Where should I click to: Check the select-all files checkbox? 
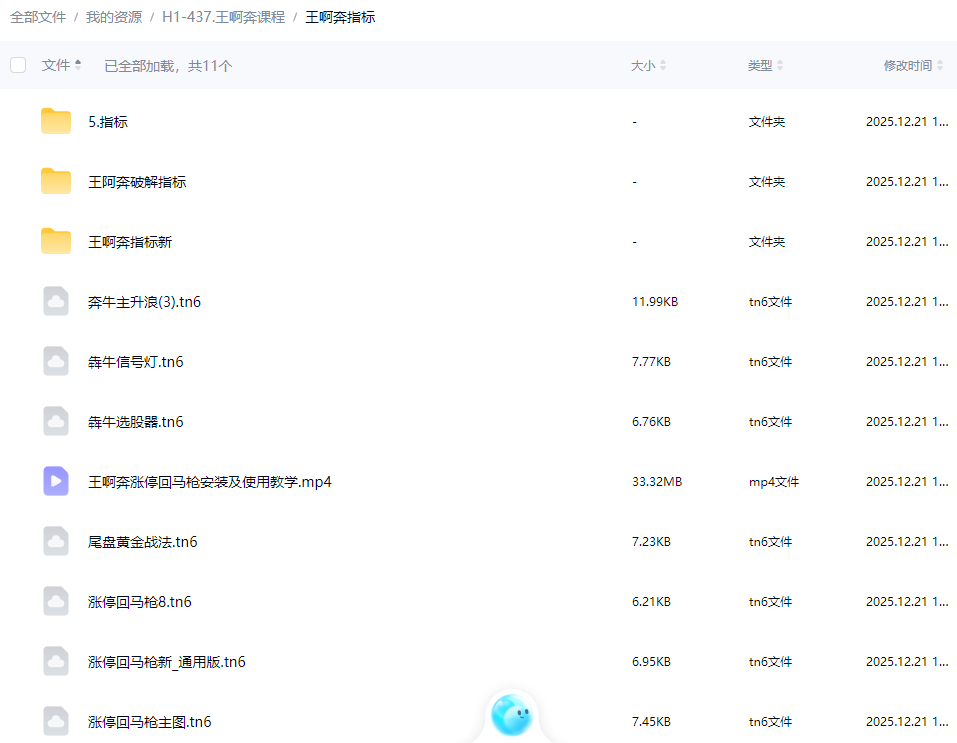pos(18,64)
